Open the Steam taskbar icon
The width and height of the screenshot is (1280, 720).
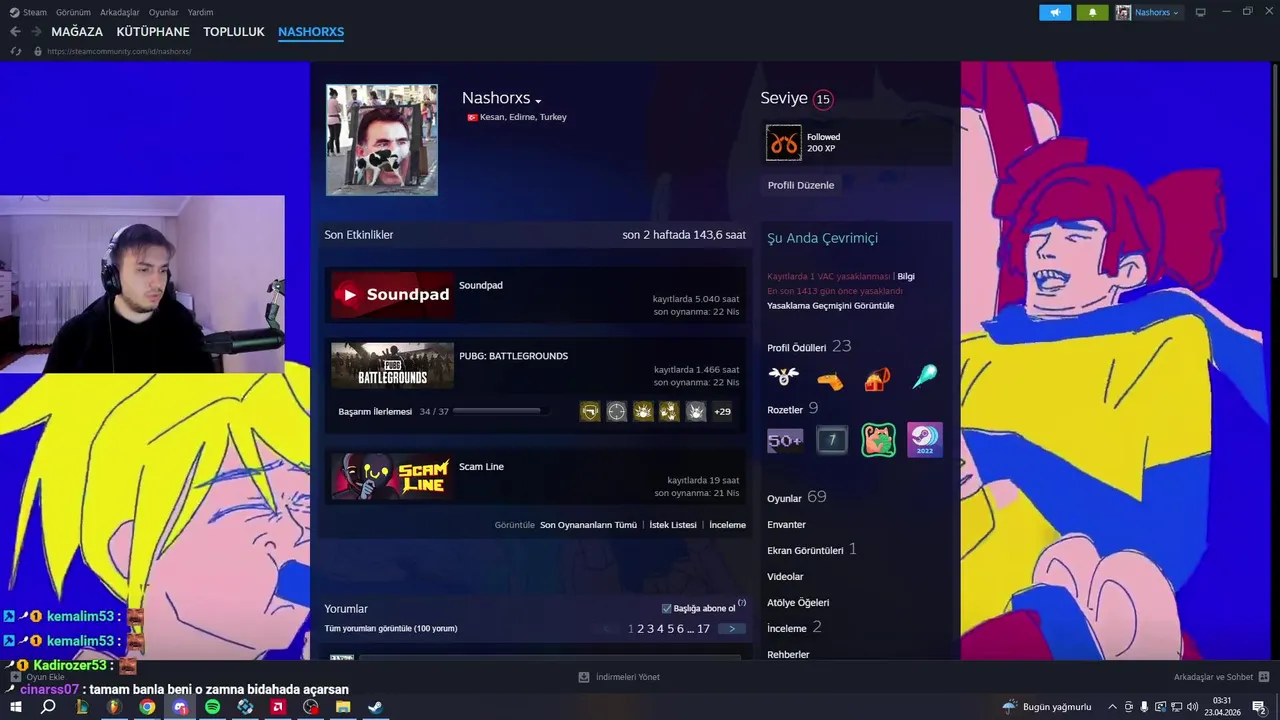click(x=375, y=707)
